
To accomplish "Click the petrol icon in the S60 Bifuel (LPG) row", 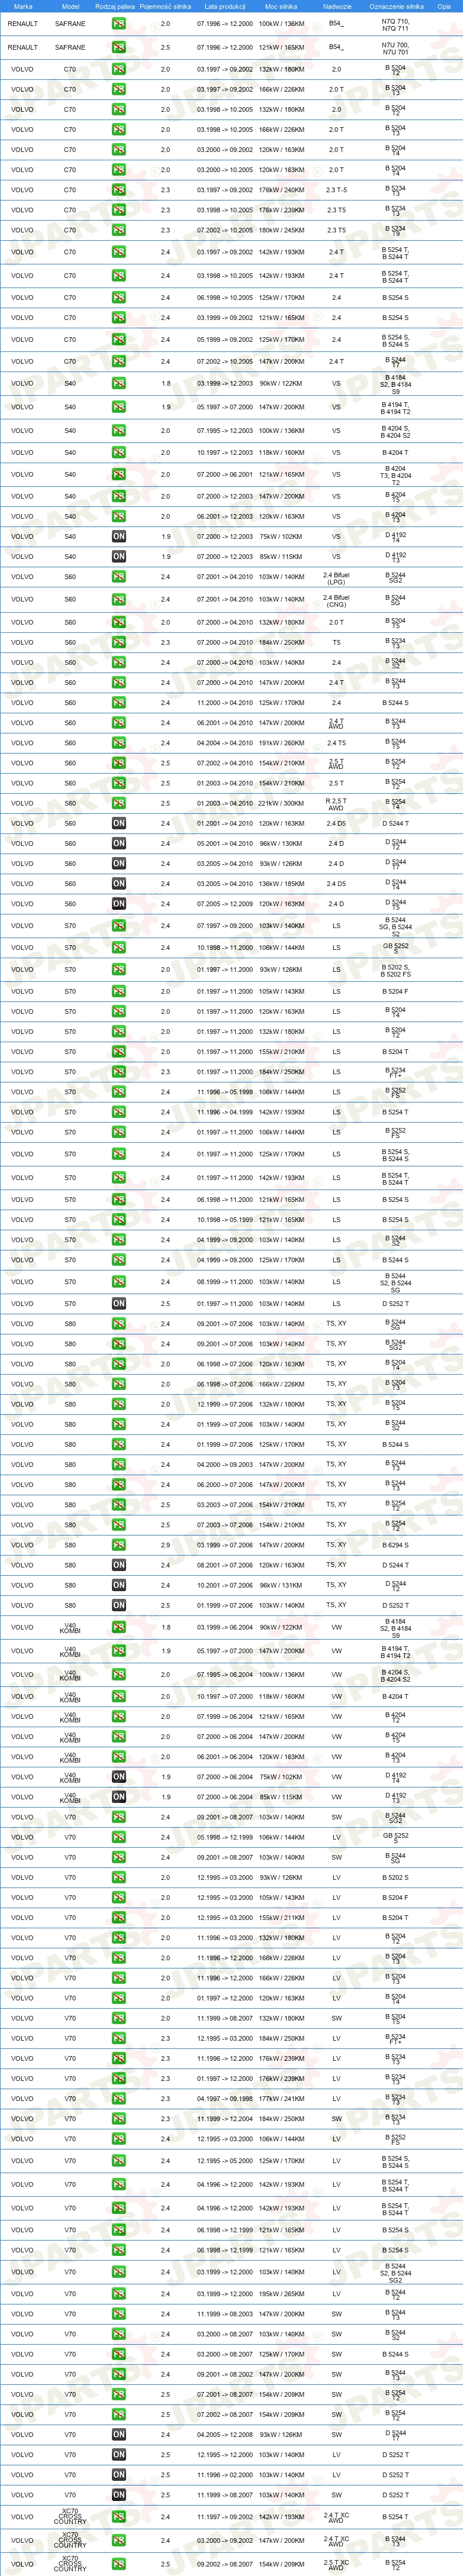I will click(119, 577).
